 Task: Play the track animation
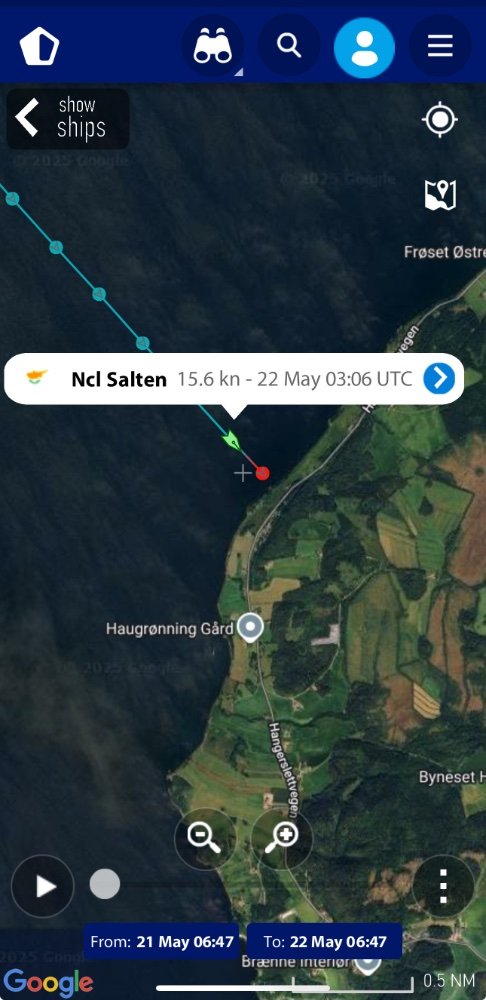coord(43,886)
